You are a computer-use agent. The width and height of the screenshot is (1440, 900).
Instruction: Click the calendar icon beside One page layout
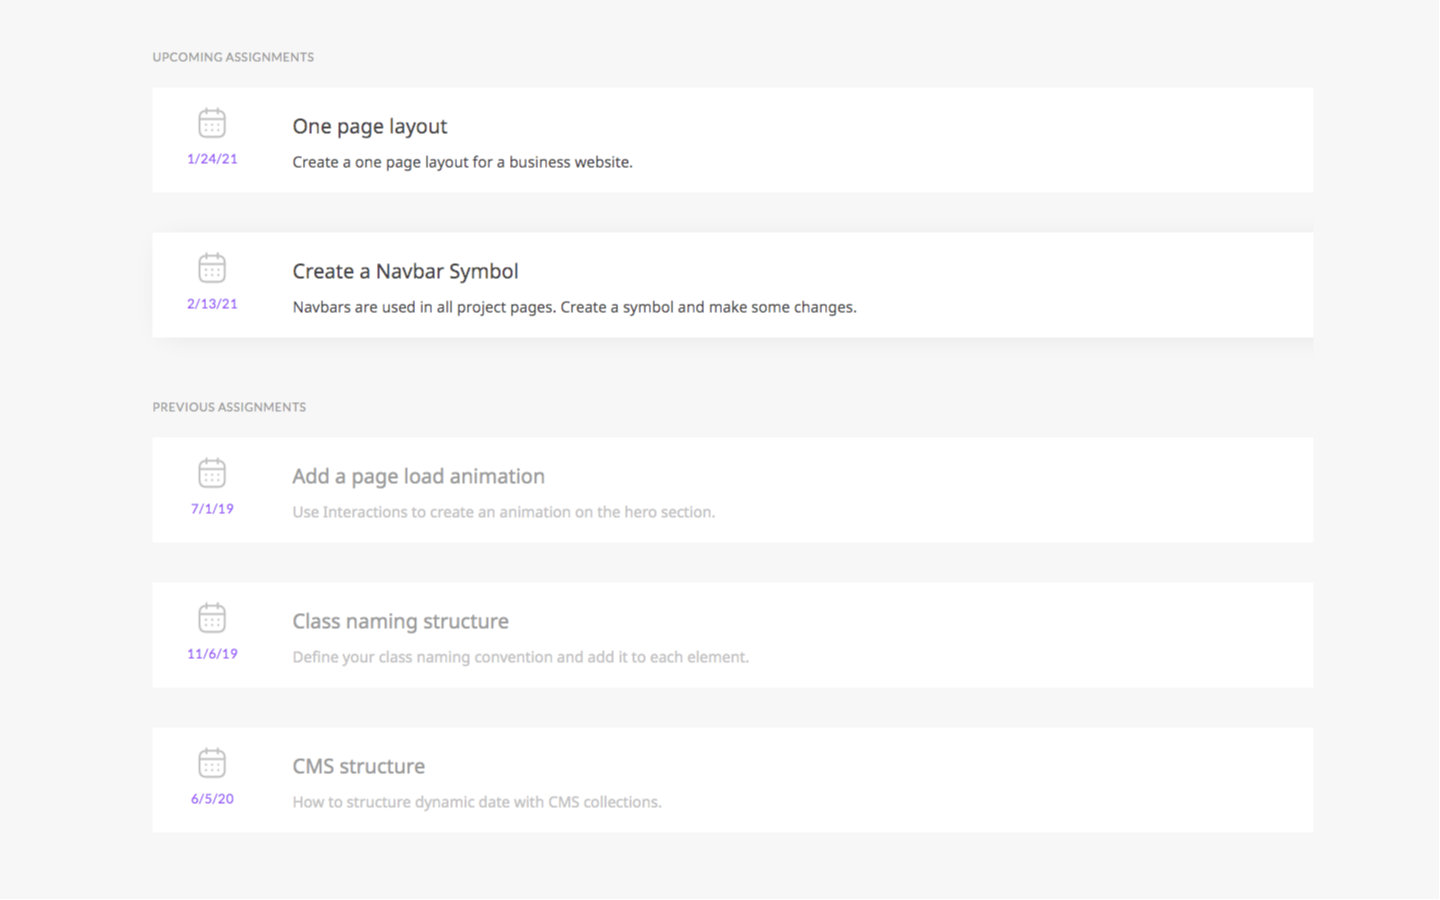[x=211, y=123]
